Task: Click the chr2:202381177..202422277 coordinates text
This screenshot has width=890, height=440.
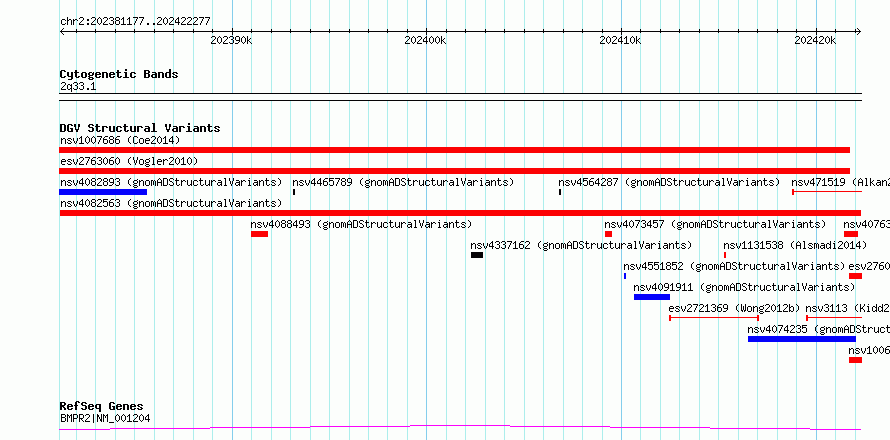Action: tap(135, 22)
